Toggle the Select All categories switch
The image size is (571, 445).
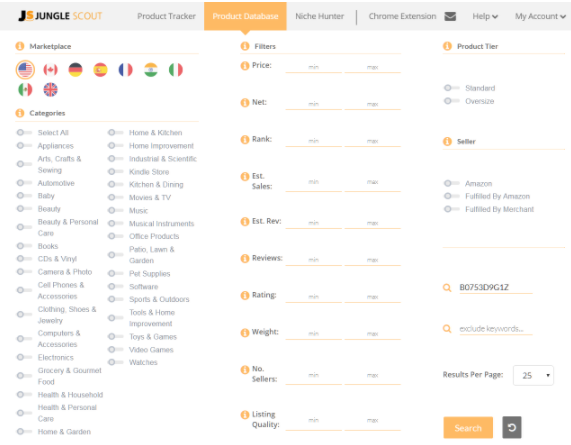click(24, 133)
